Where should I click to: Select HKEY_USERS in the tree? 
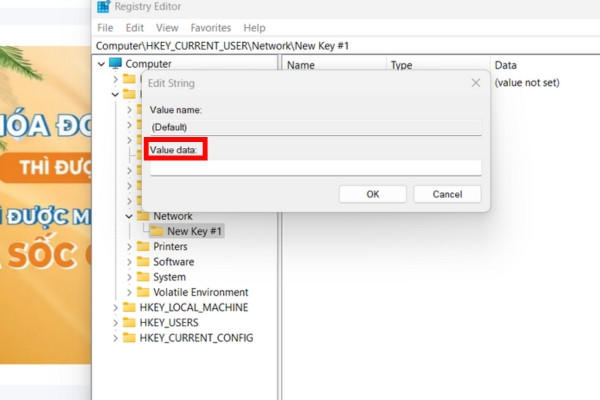point(169,323)
